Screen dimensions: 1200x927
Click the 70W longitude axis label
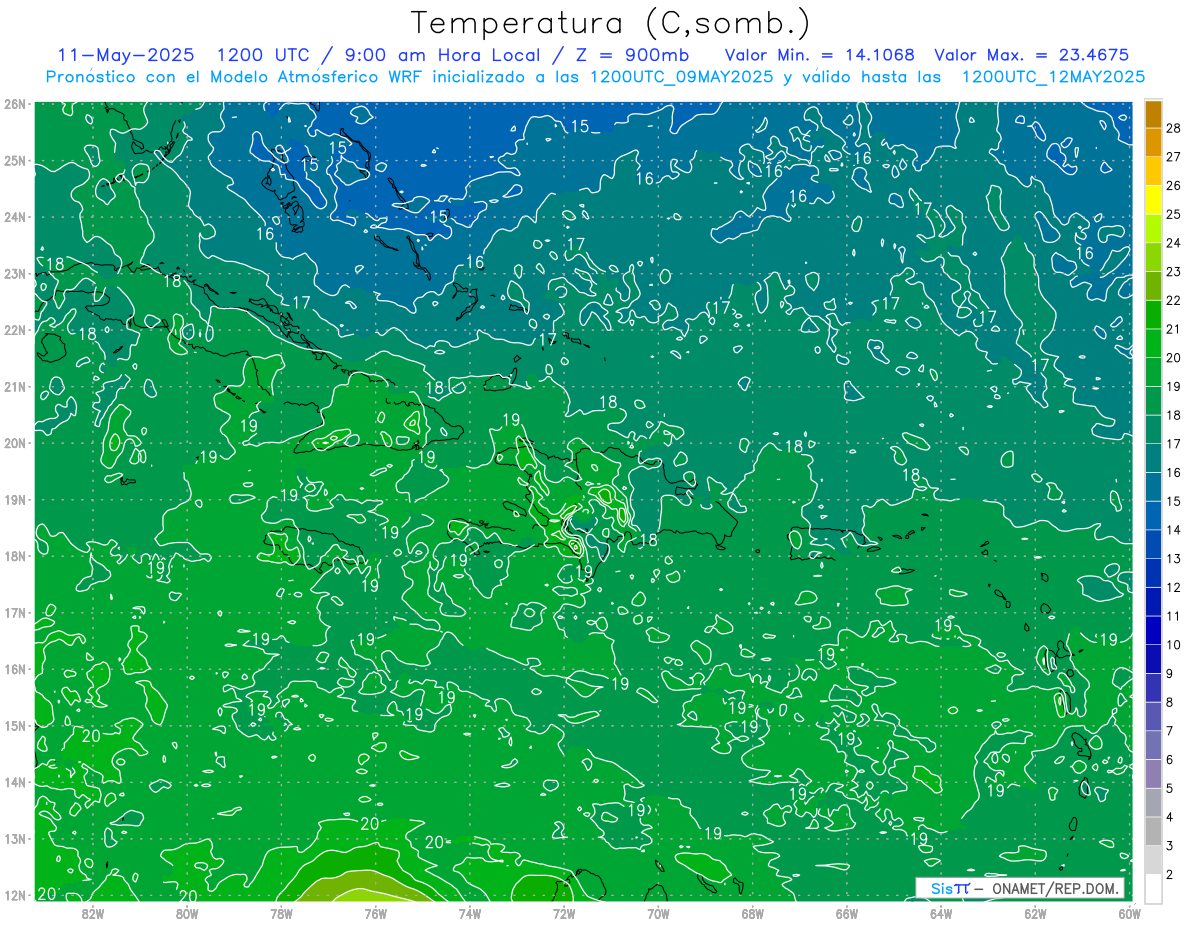tap(658, 913)
